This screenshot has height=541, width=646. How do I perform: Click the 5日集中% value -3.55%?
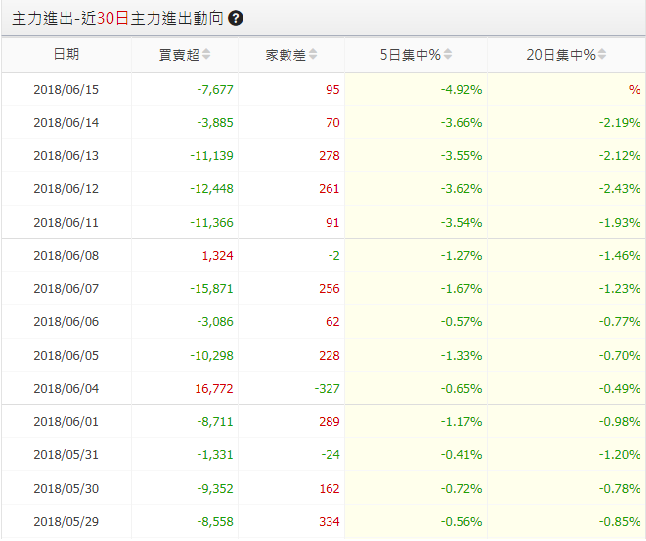(x=461, y=156)
